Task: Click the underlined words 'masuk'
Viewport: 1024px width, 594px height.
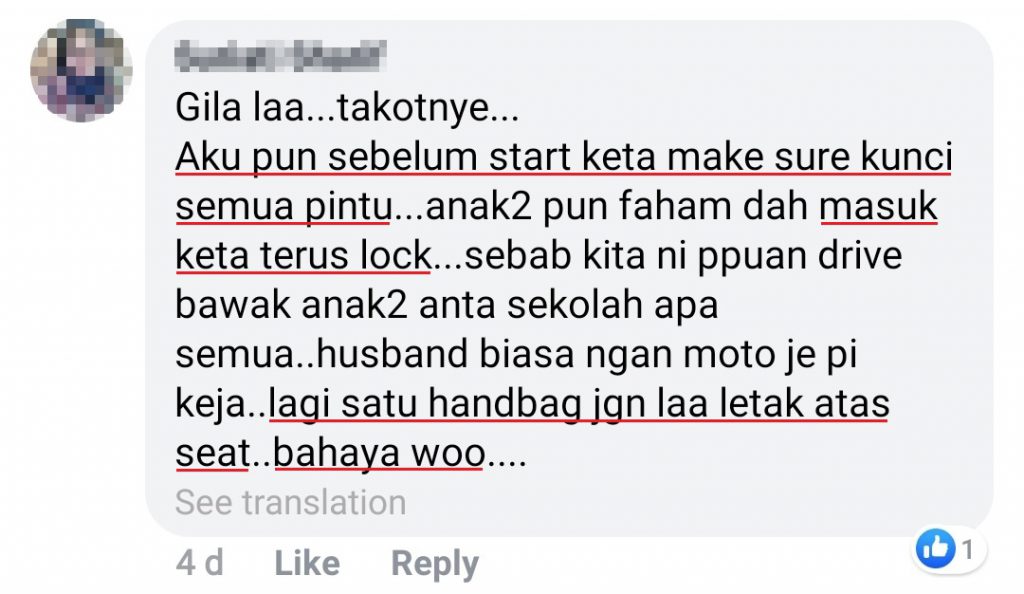Action: tap(878, 206)
